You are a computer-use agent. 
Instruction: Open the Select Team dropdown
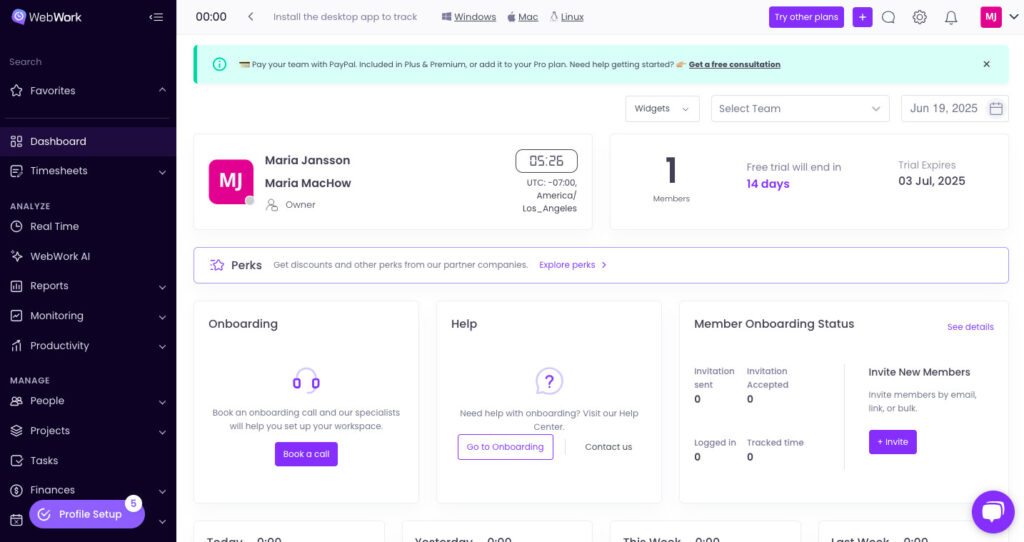click(800, 108)
